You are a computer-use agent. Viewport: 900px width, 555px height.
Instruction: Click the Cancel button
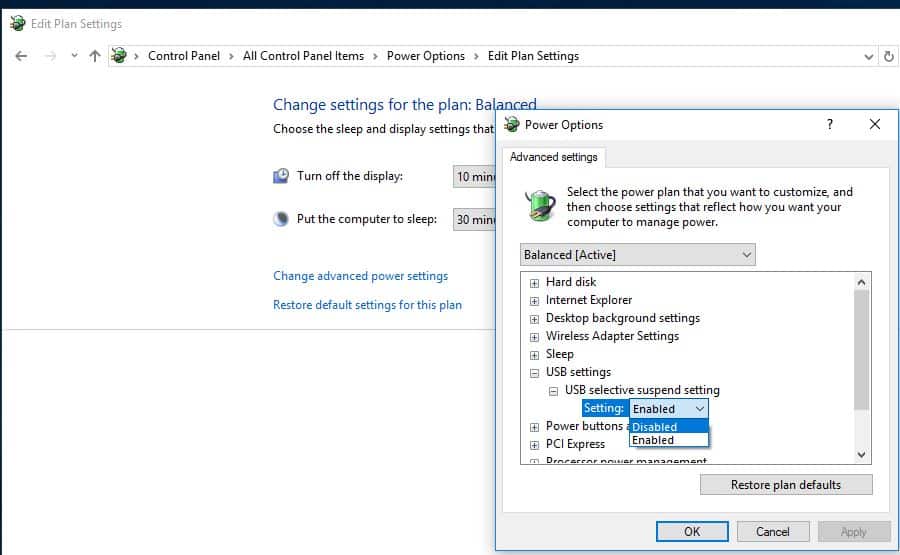pos(773,531)
